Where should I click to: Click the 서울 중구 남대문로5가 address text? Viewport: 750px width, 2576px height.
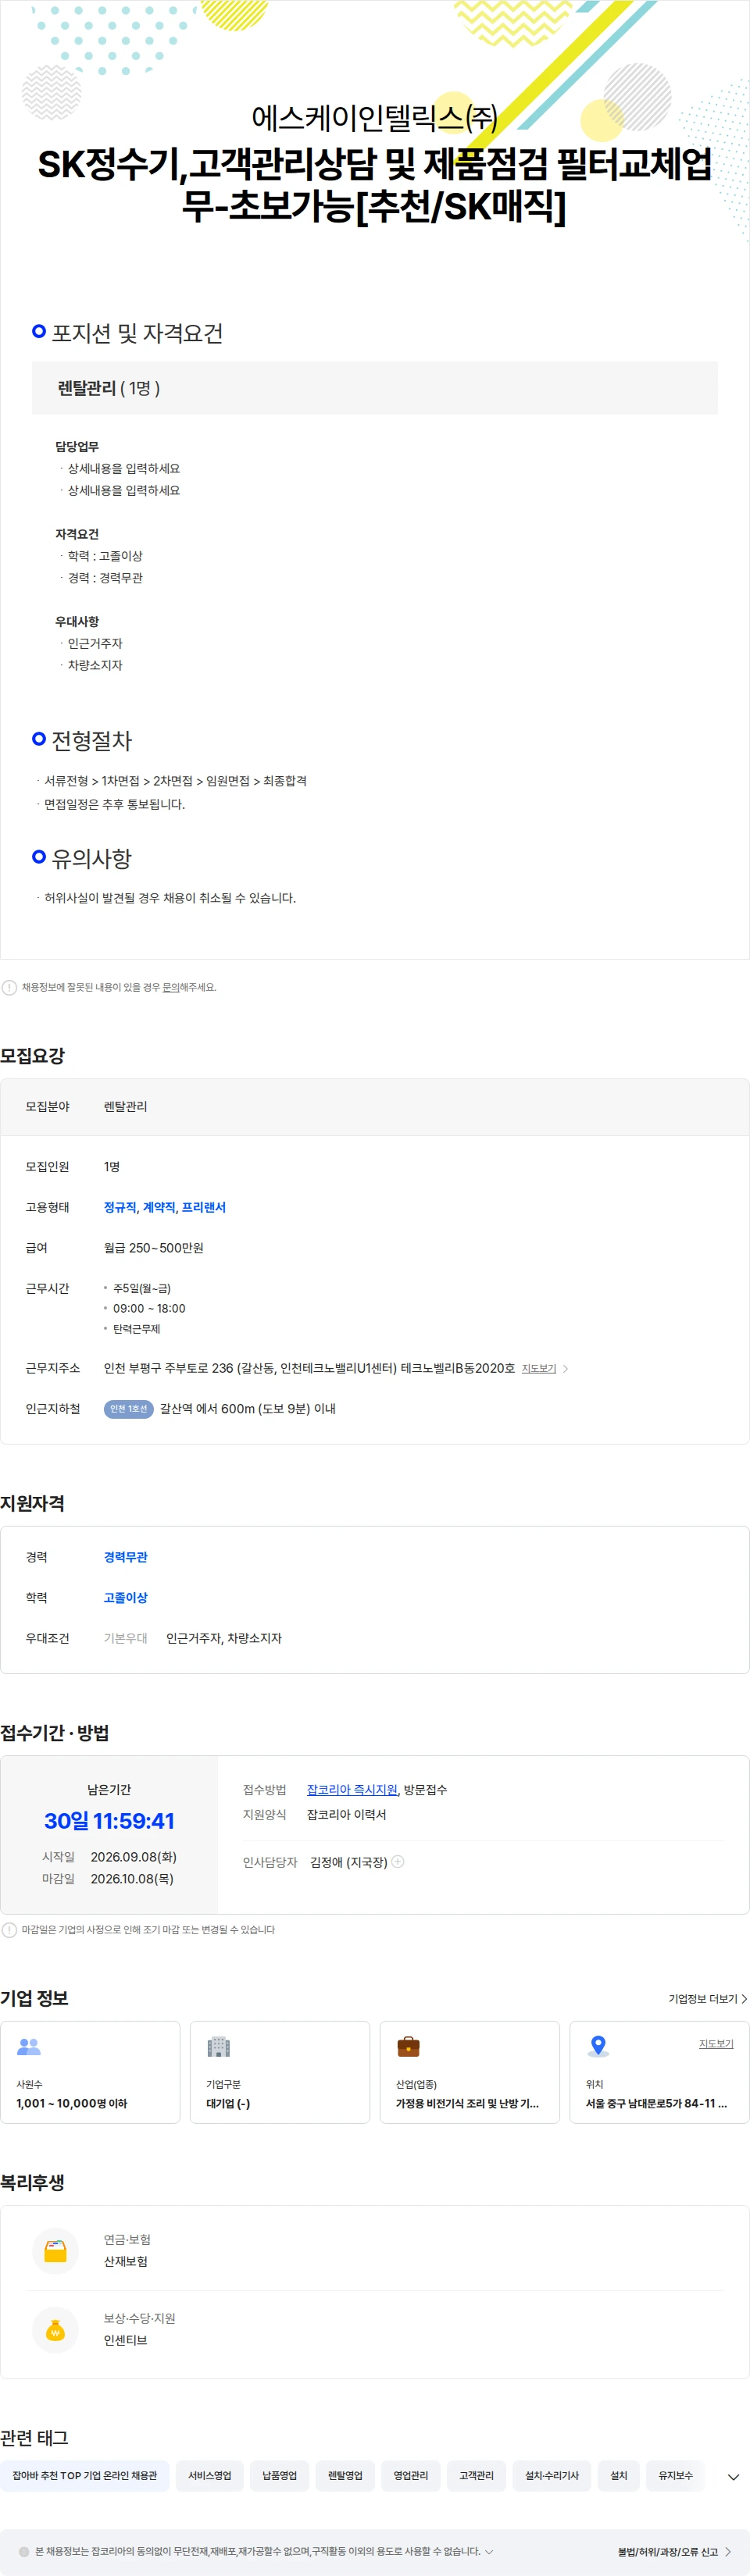[x=656, y=2103]
